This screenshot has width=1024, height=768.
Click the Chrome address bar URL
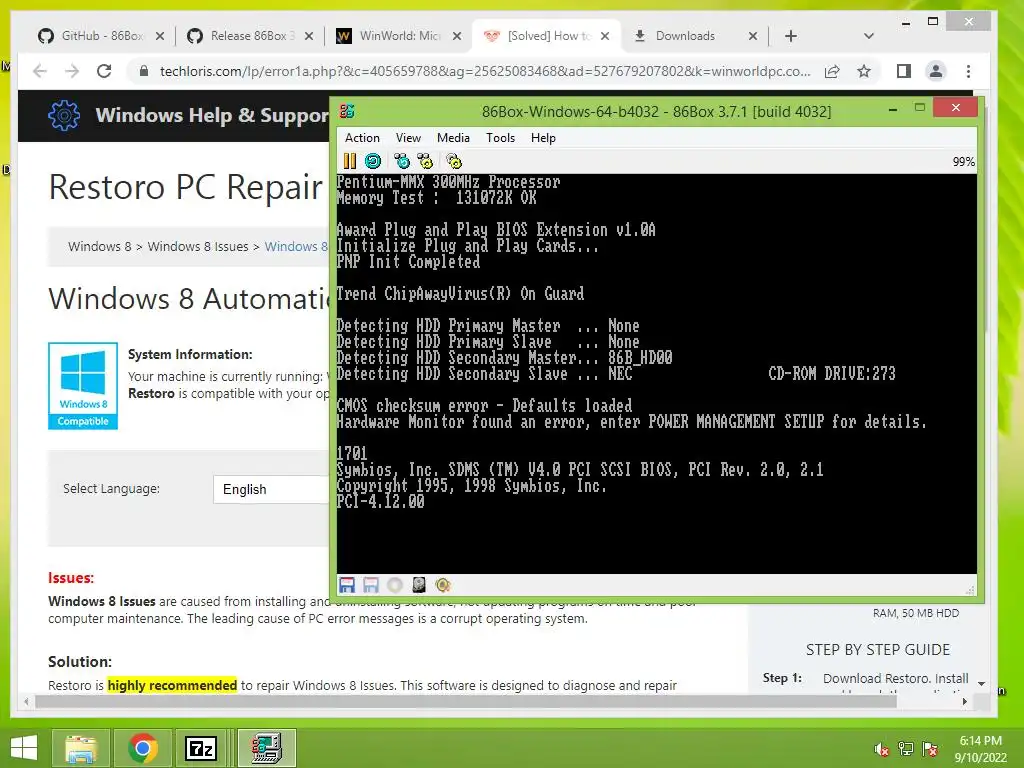tap(485, 71)
